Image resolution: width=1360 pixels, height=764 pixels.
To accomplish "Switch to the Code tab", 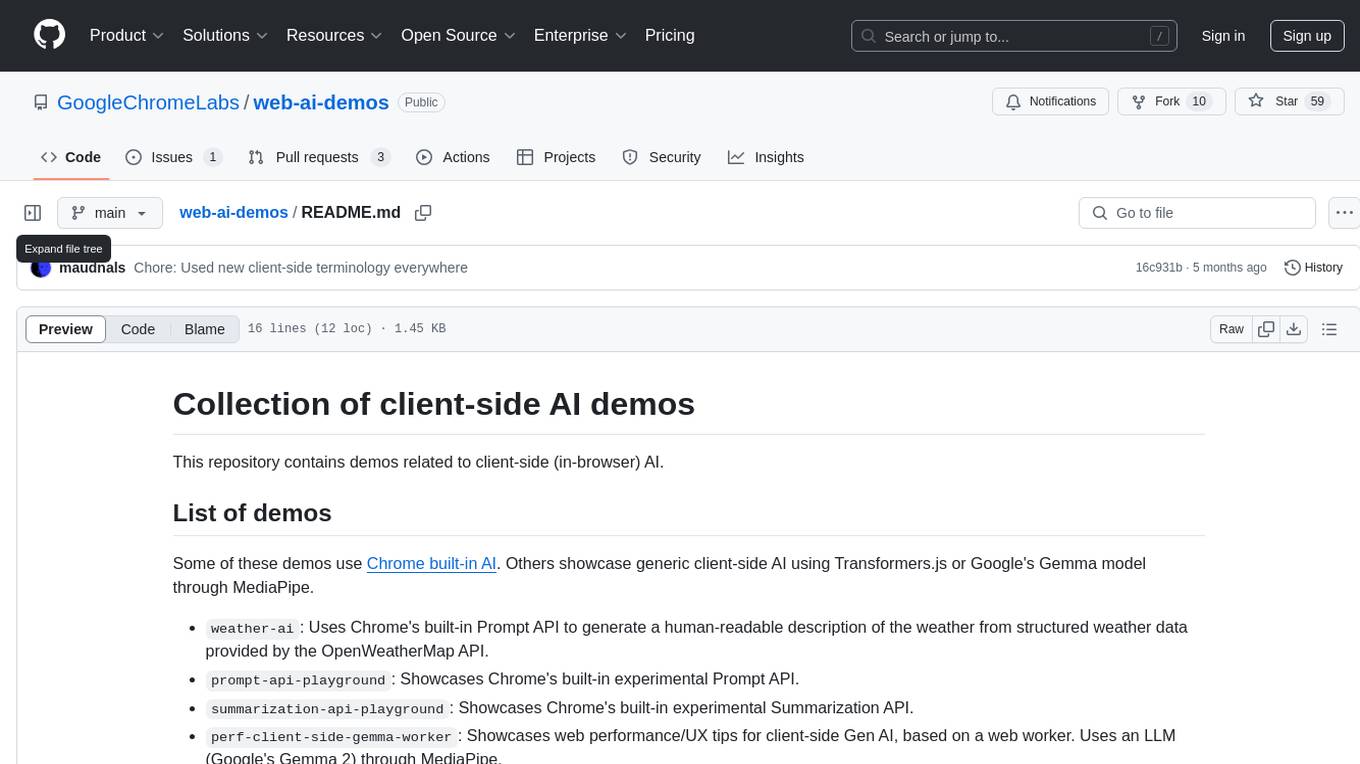I will coord(71,157).
